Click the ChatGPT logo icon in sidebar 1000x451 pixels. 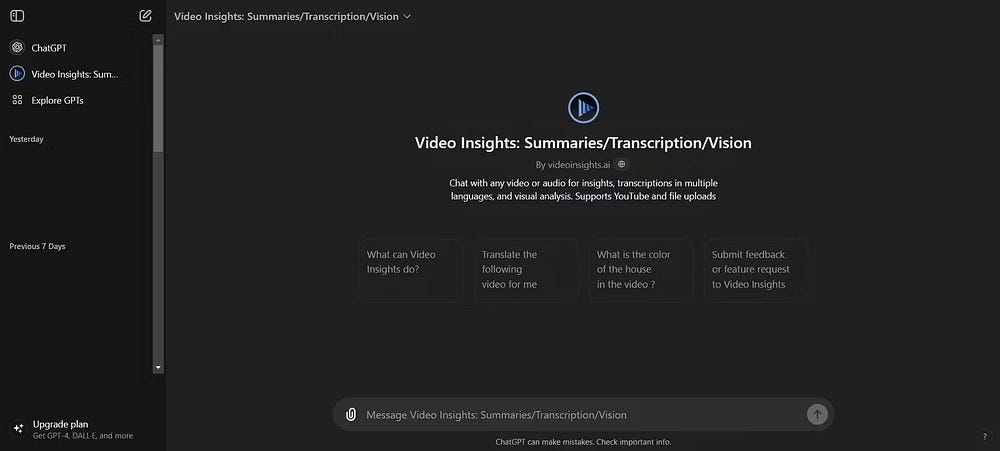click(17, 48)
